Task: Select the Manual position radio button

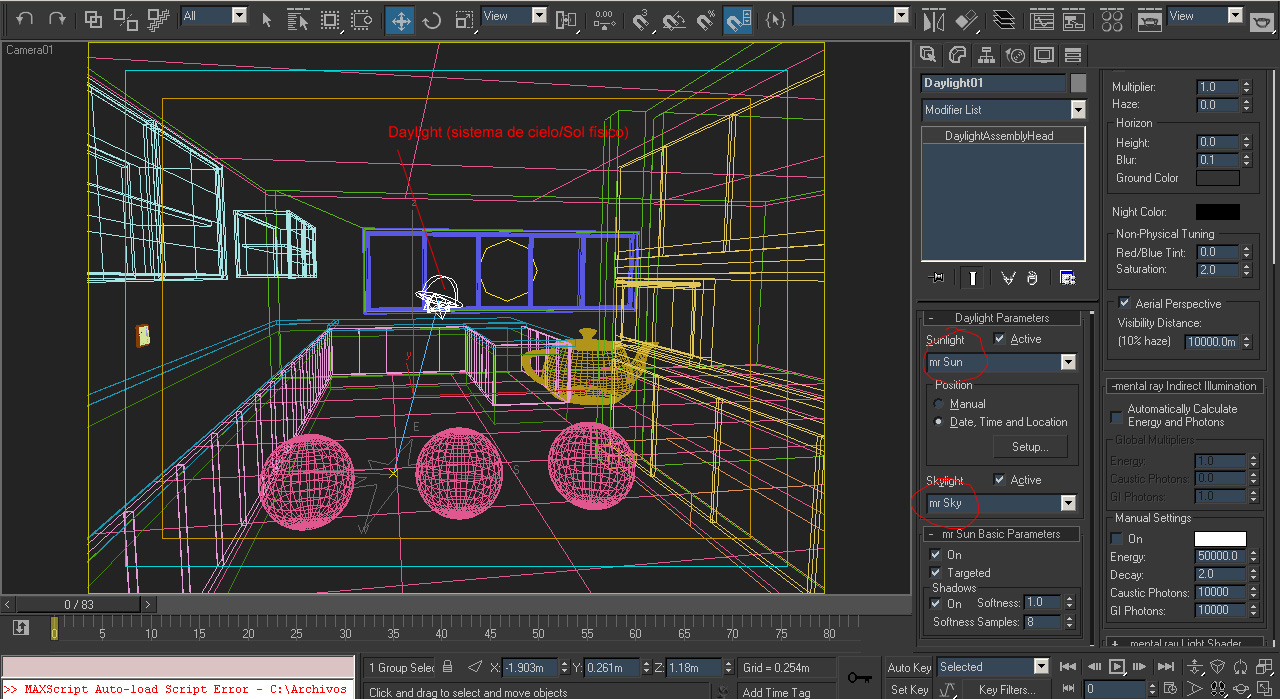Action: (x=939, y=404)
